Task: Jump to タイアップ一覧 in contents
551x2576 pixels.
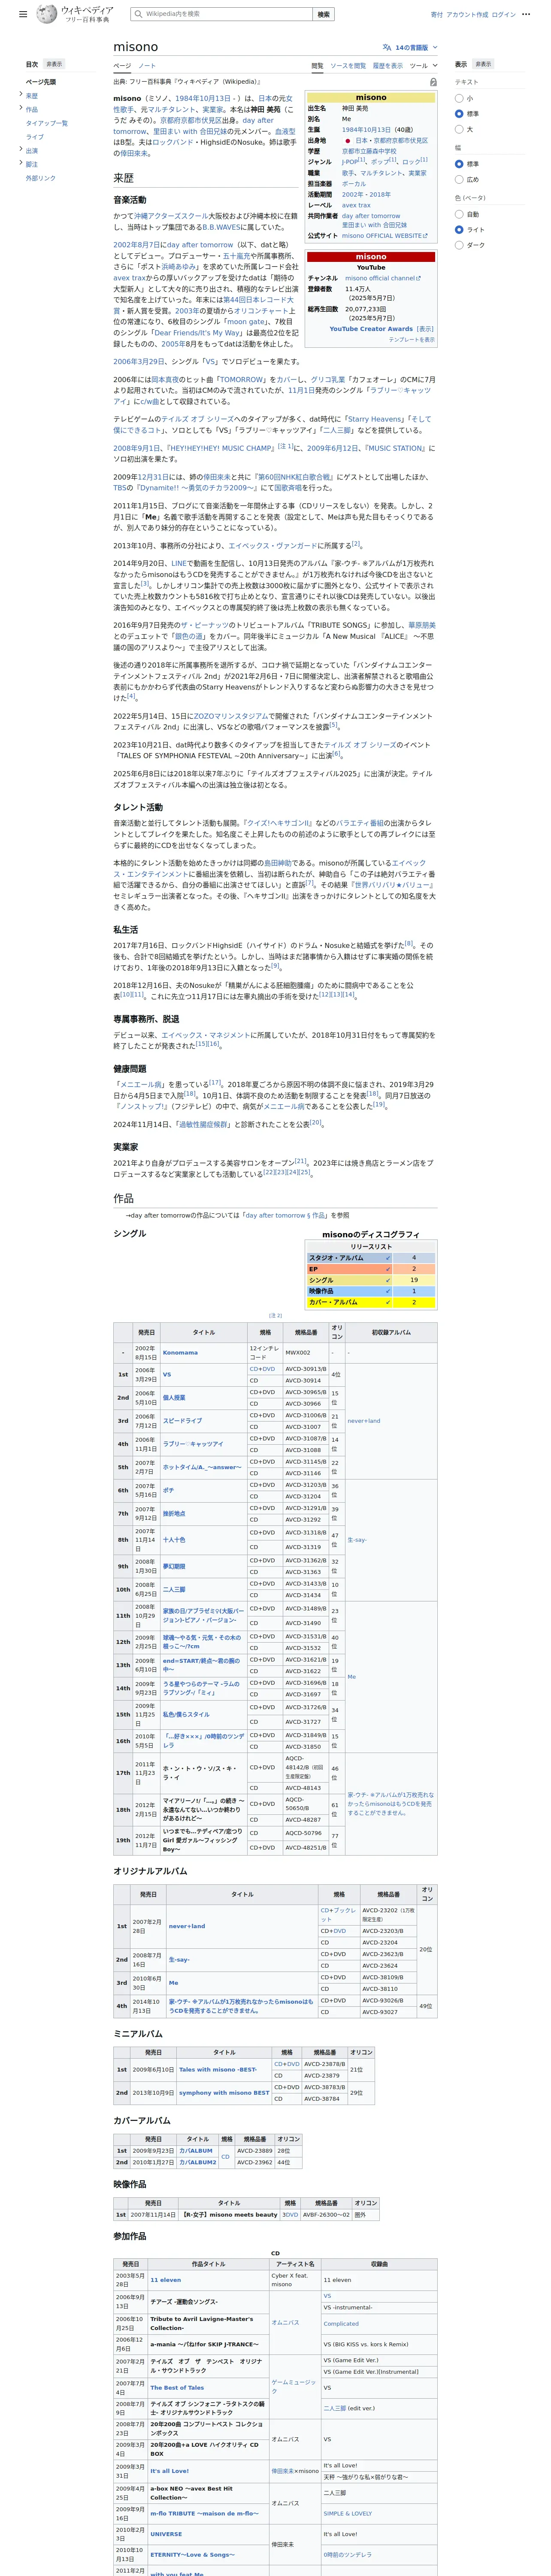Action: [47, 123]
